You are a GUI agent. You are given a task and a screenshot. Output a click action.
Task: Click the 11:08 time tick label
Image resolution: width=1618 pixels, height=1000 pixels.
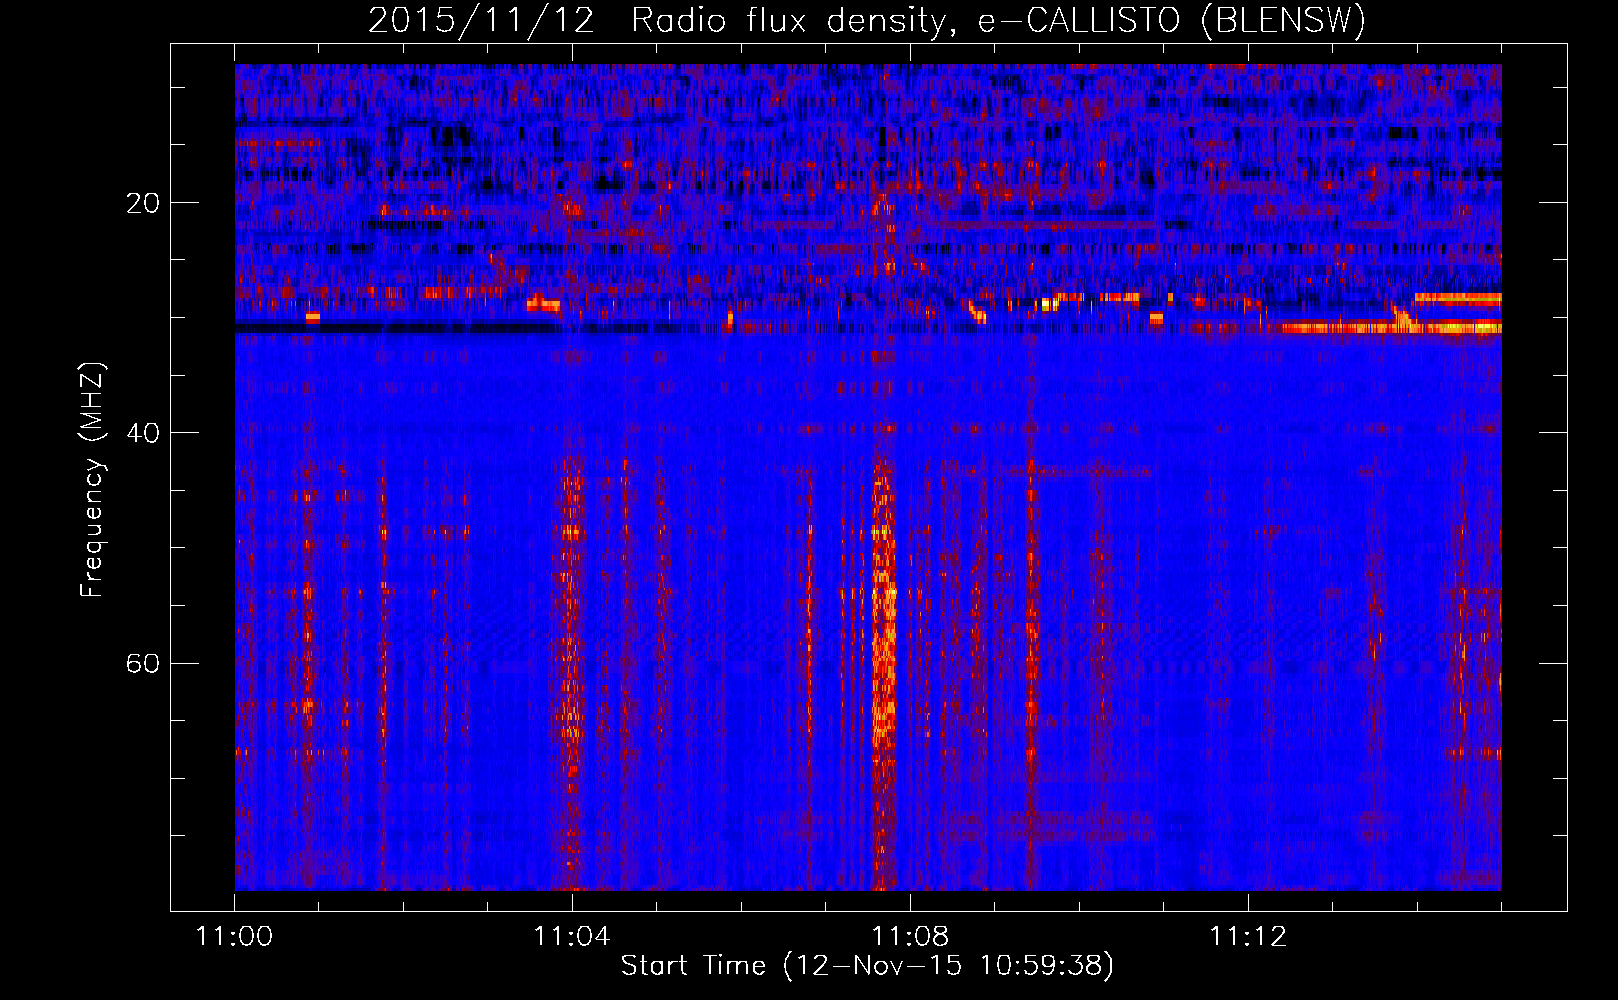pos(910,936)
